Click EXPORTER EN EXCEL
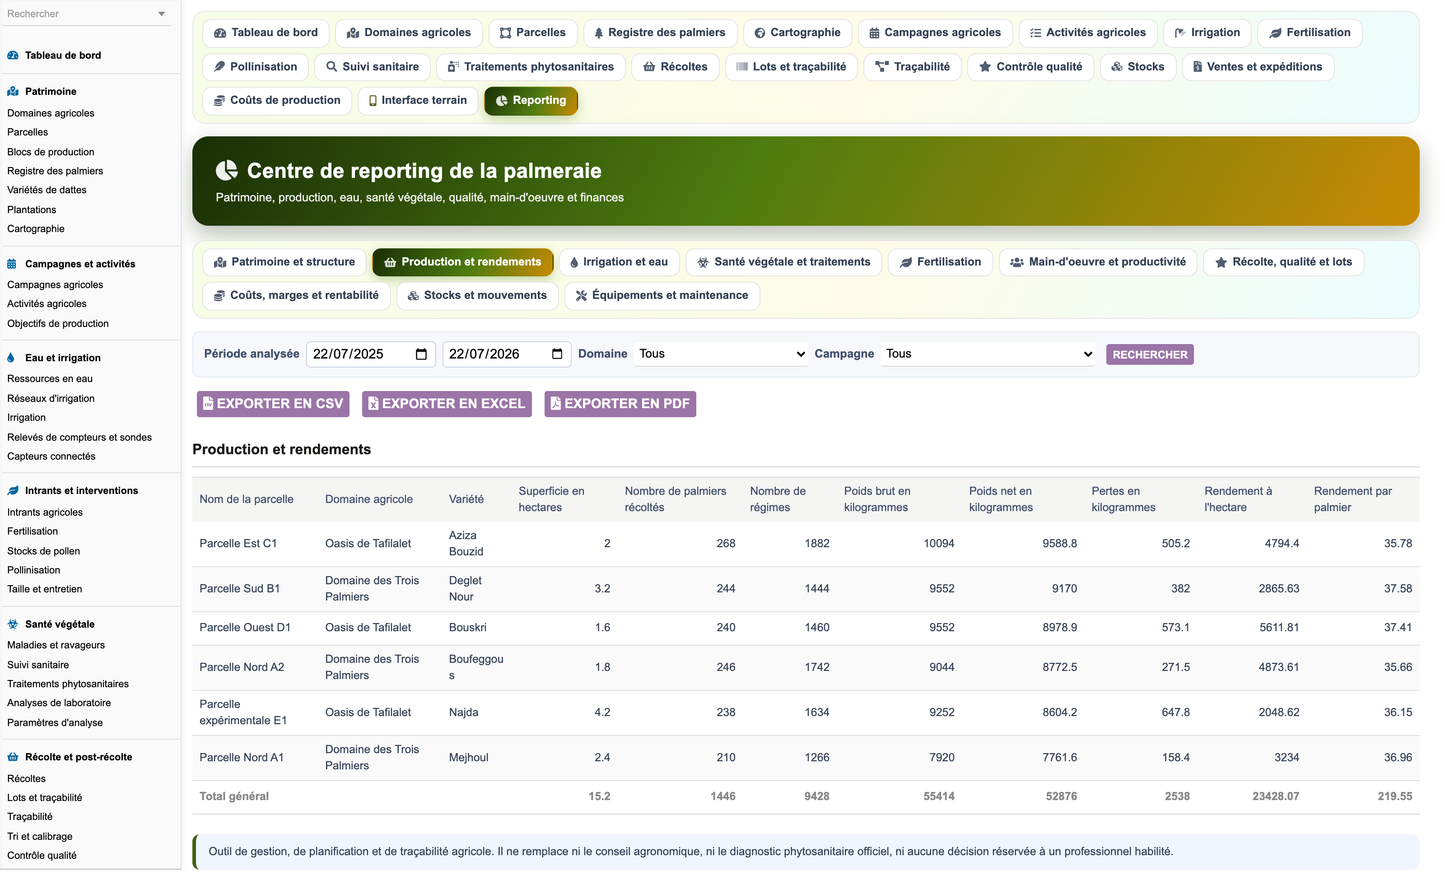The width and height of the screenshot is (1445, 894). (x=447, y=404)
